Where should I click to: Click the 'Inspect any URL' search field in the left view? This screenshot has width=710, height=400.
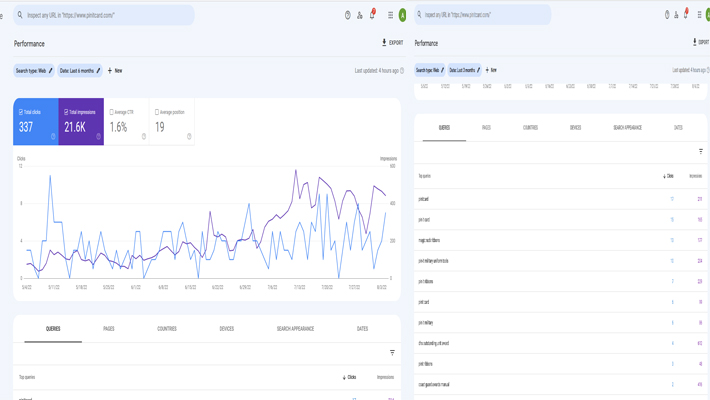(104, 15)
